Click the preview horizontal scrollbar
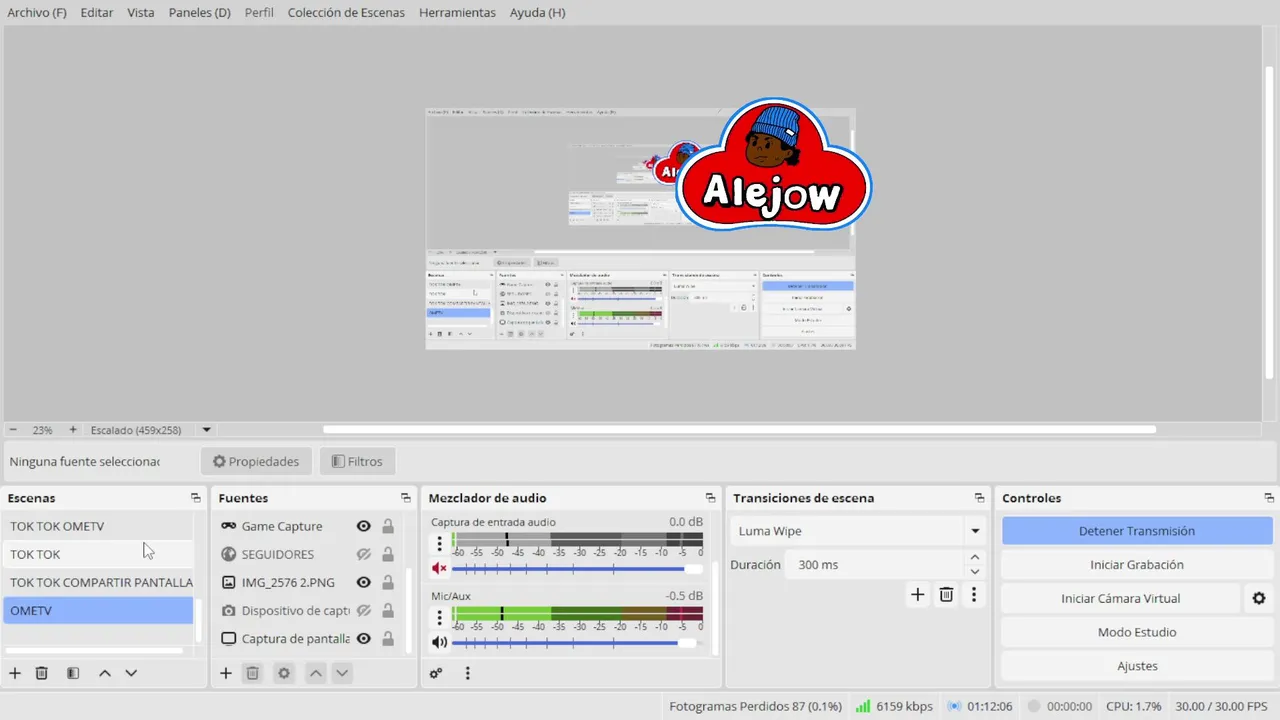 coord(739,430)
